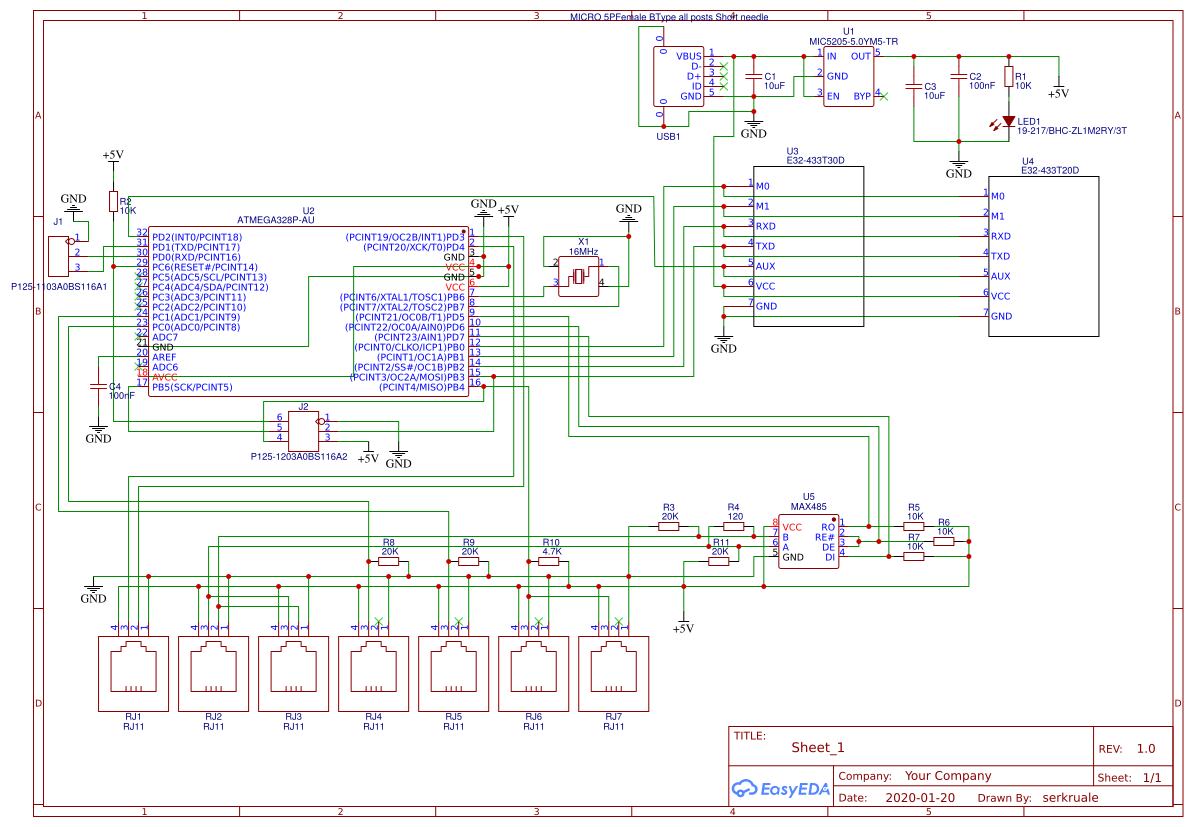
Task: Click the U4 E32-433T20D module
Action: pyautogui.click(x=1043, y=256)
